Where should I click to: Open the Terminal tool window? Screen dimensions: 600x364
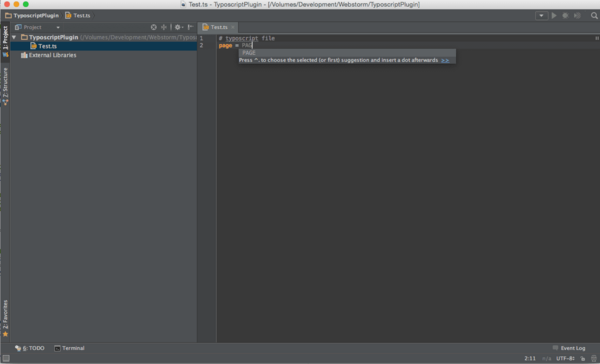click(69, 348)
